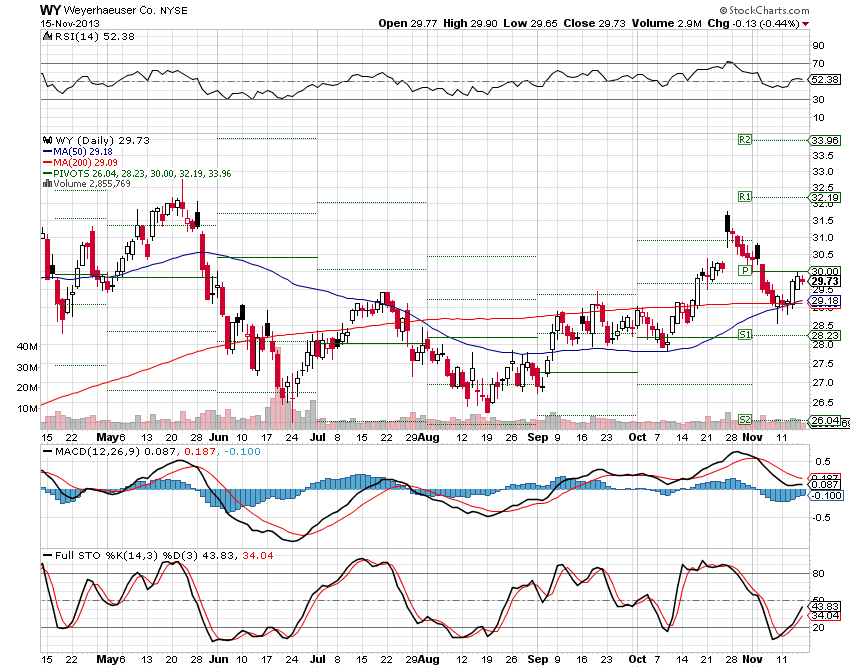Click Jun on date axis below Stochastic panel
The width and height of the screenshot is (850, 668).
pyautogui.click(x=218, y=659)
